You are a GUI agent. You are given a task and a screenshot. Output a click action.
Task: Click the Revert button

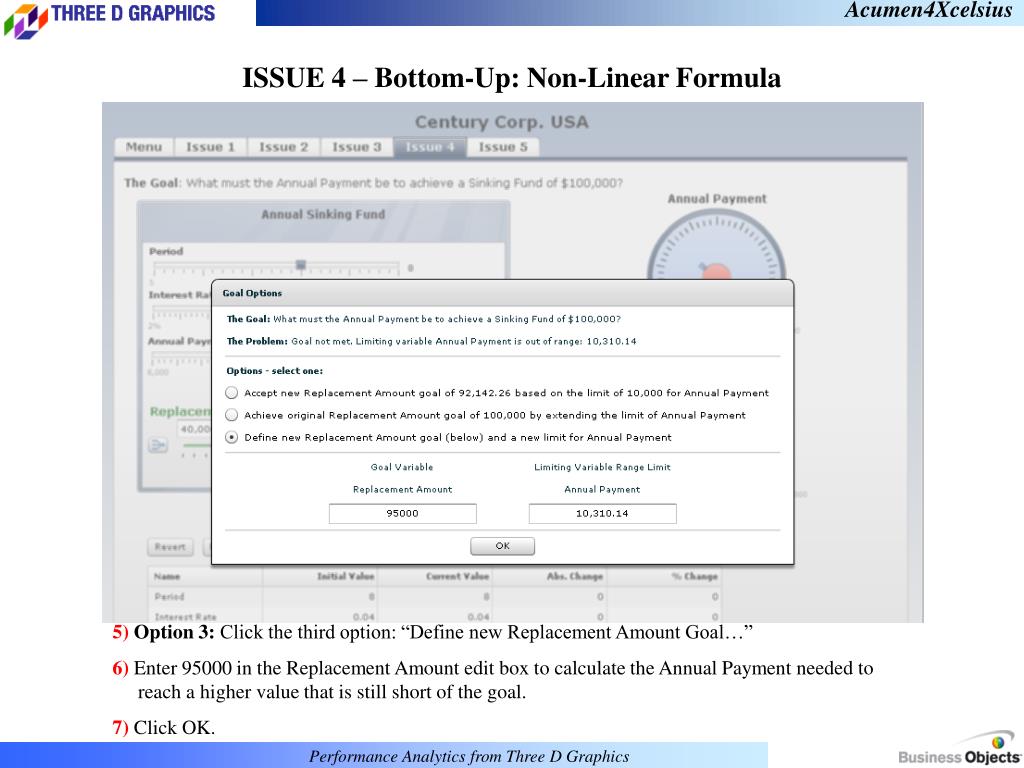pyautogui.click(x=170, y=547)
